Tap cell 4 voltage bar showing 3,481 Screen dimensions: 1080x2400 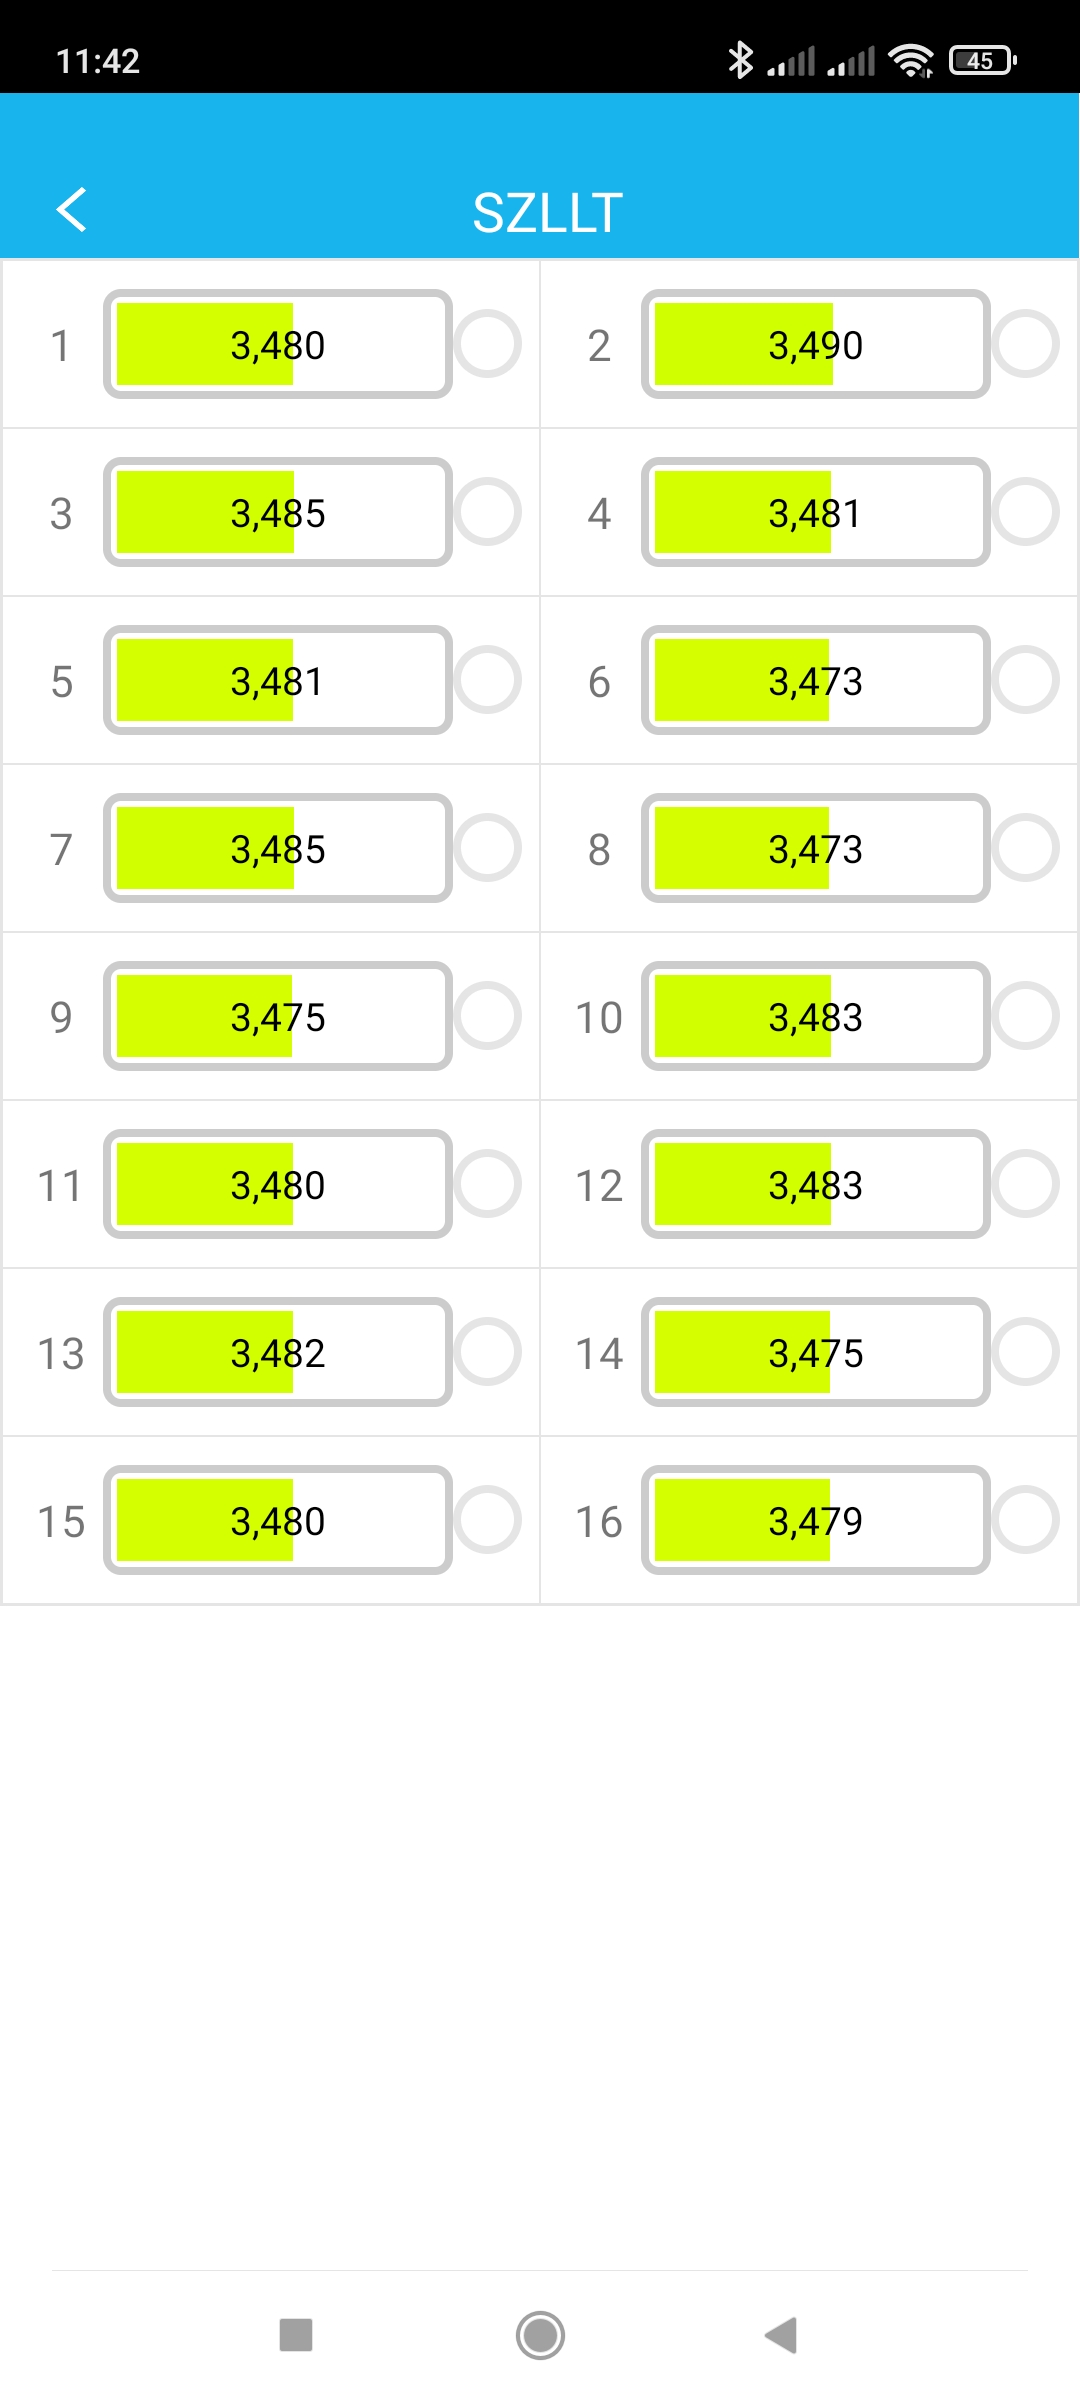coord(815,513)
